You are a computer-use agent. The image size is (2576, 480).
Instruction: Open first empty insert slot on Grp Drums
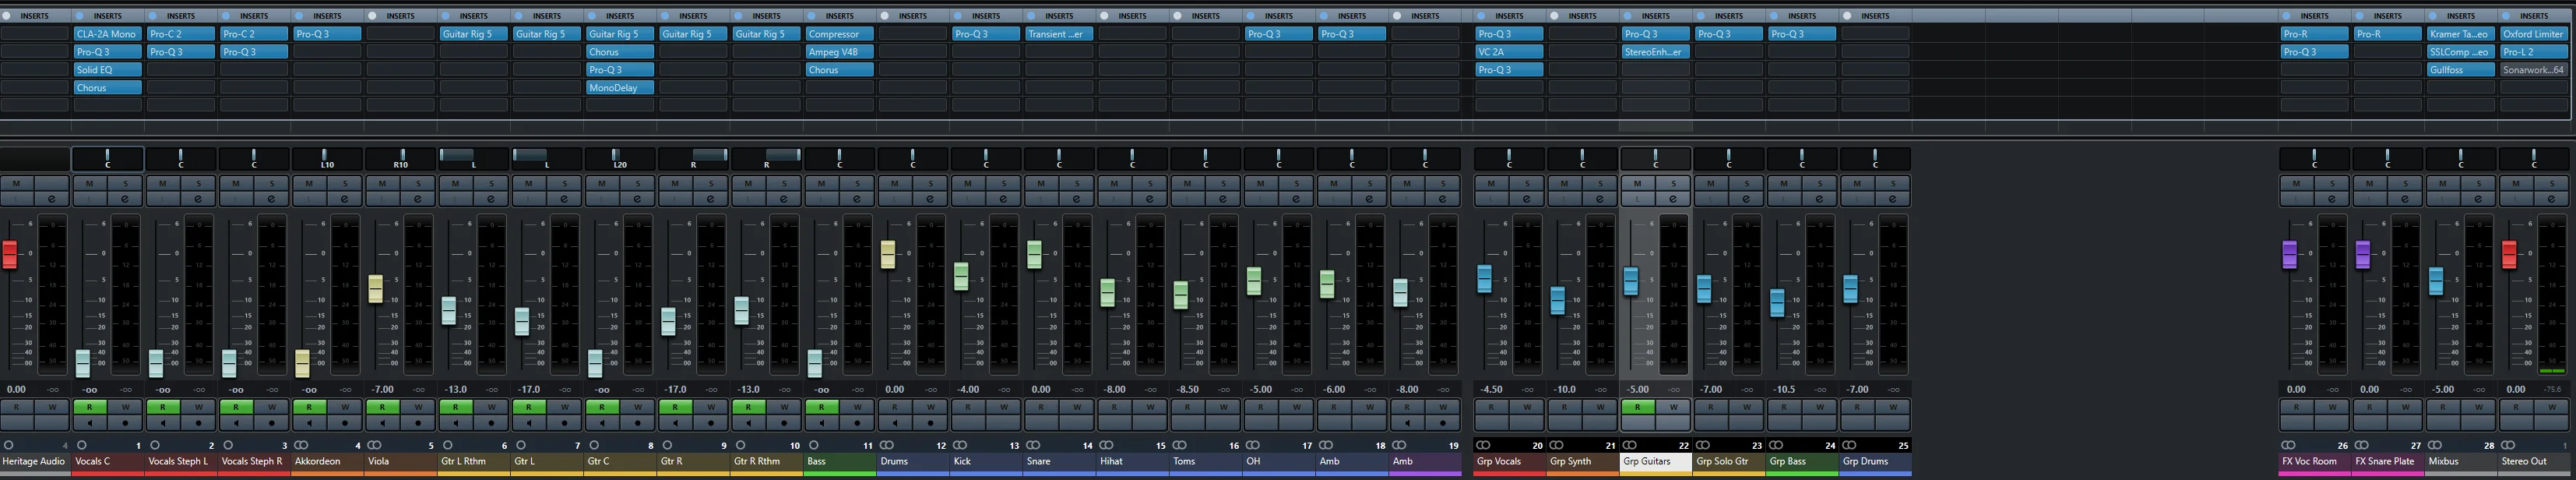click(1875, 34)
